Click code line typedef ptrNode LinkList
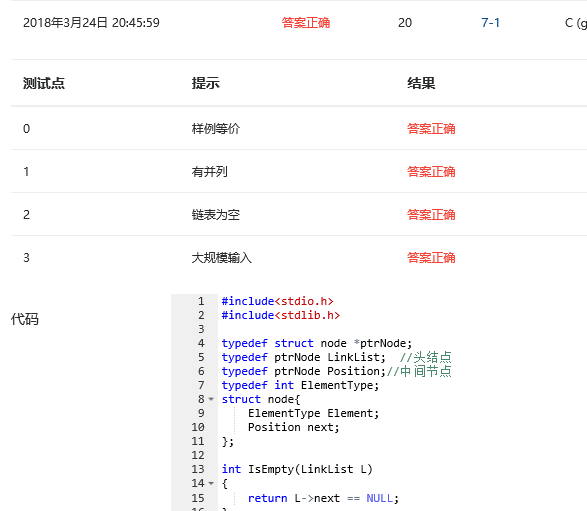This screenshot has height=511, width=587. click(304, 357)
